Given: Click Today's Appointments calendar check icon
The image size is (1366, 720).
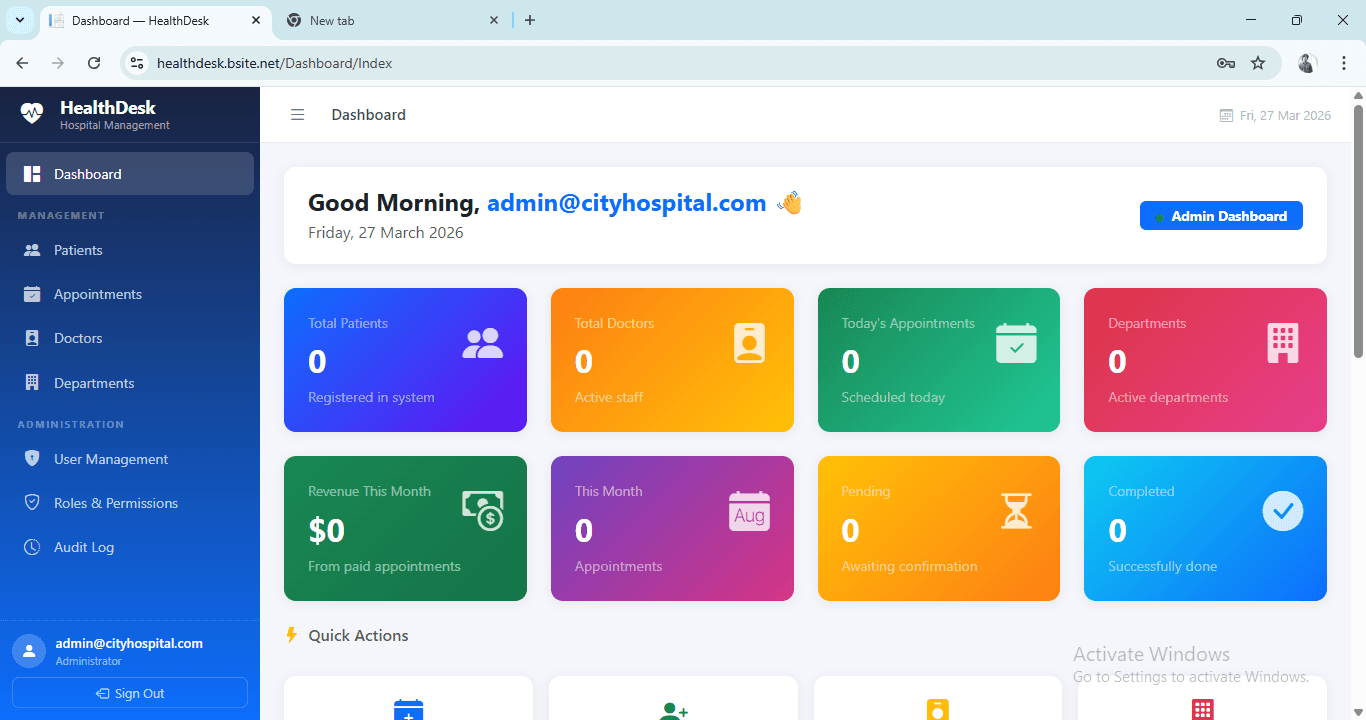Looking at the screenshot, I should click(x=1016, y=343).
